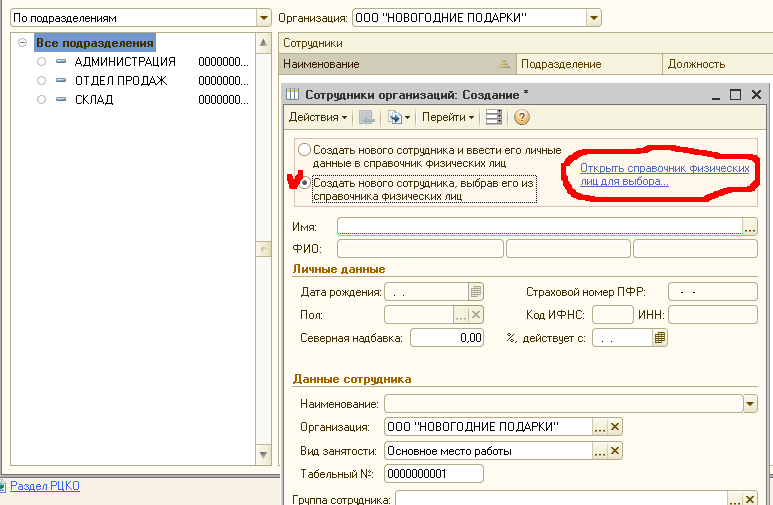Image resolution: width=773 pixels, height=505 pixels.
Task: Sort by the Должность column header
Action: [x=718, y=64]
